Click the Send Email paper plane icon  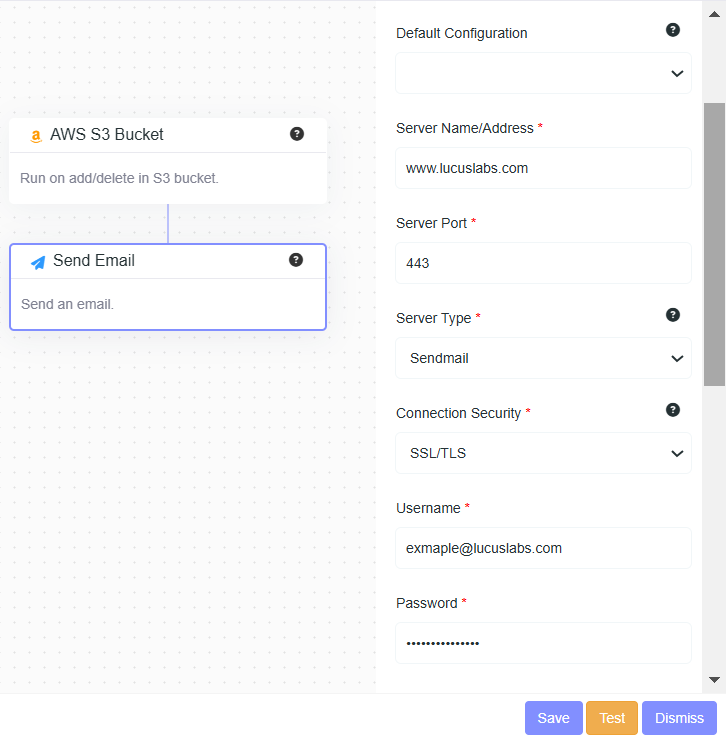pos(38,262)
